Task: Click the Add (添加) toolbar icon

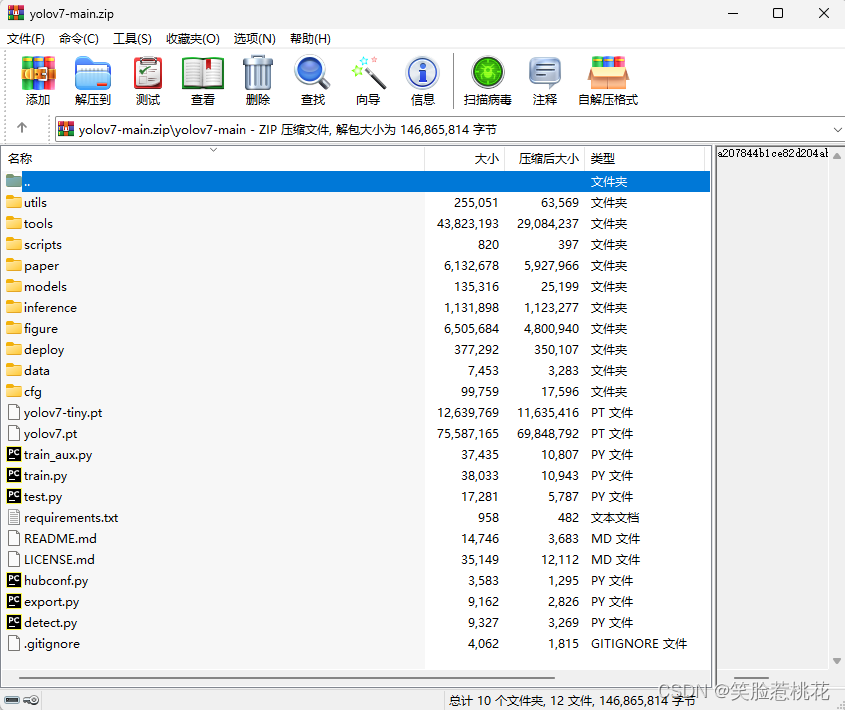Action: click(38, 73)
